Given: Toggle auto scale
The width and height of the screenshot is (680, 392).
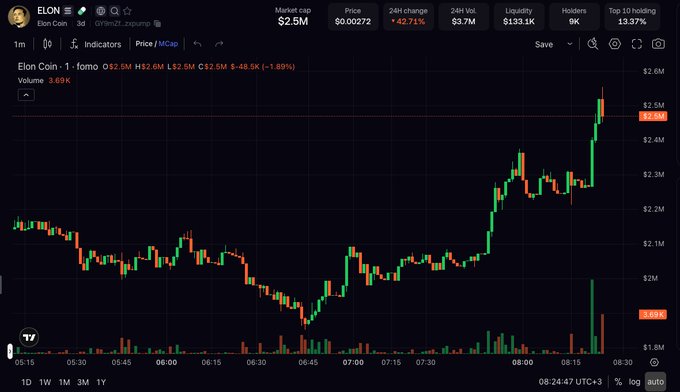Looking at the screenshot, I should coord(655,382).
